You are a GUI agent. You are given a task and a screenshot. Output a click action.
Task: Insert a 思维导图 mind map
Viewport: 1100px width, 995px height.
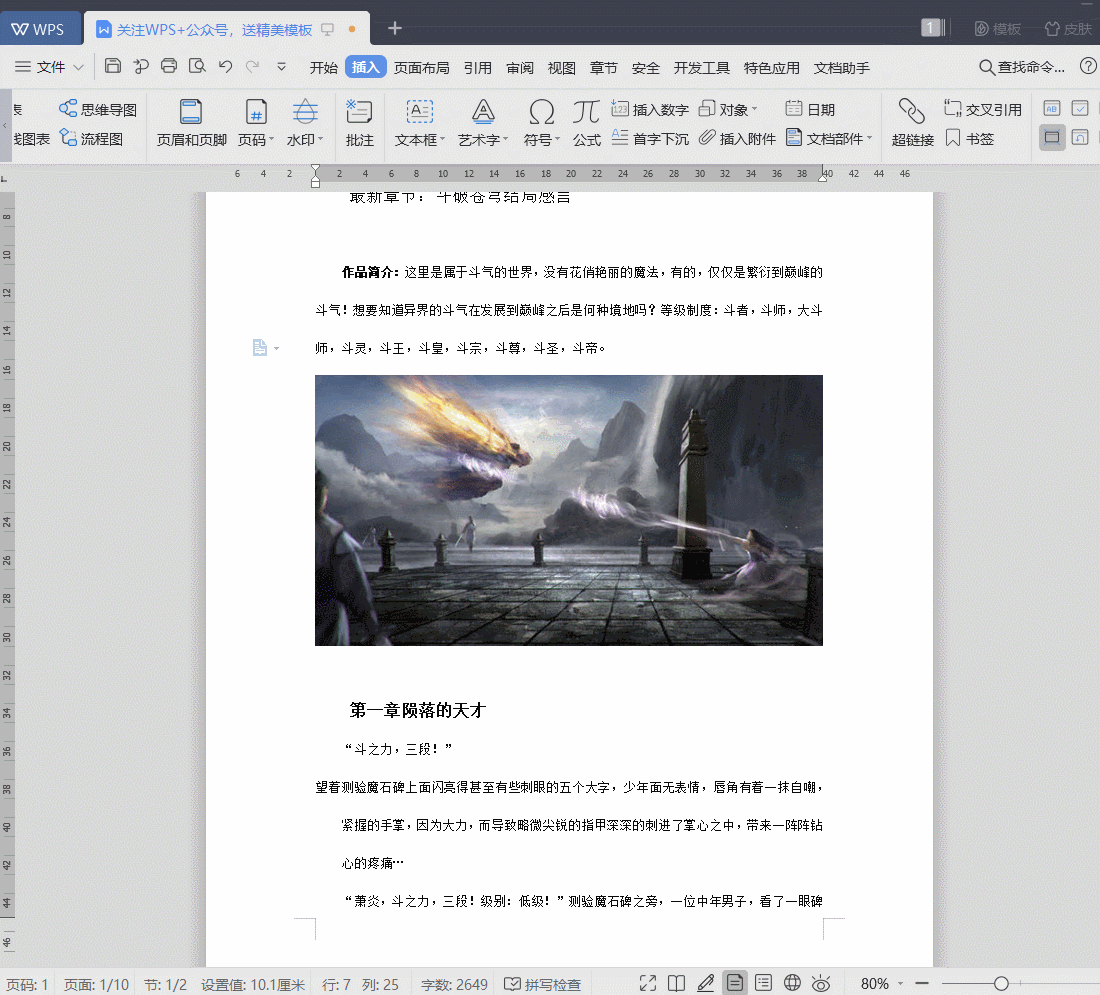98,109
